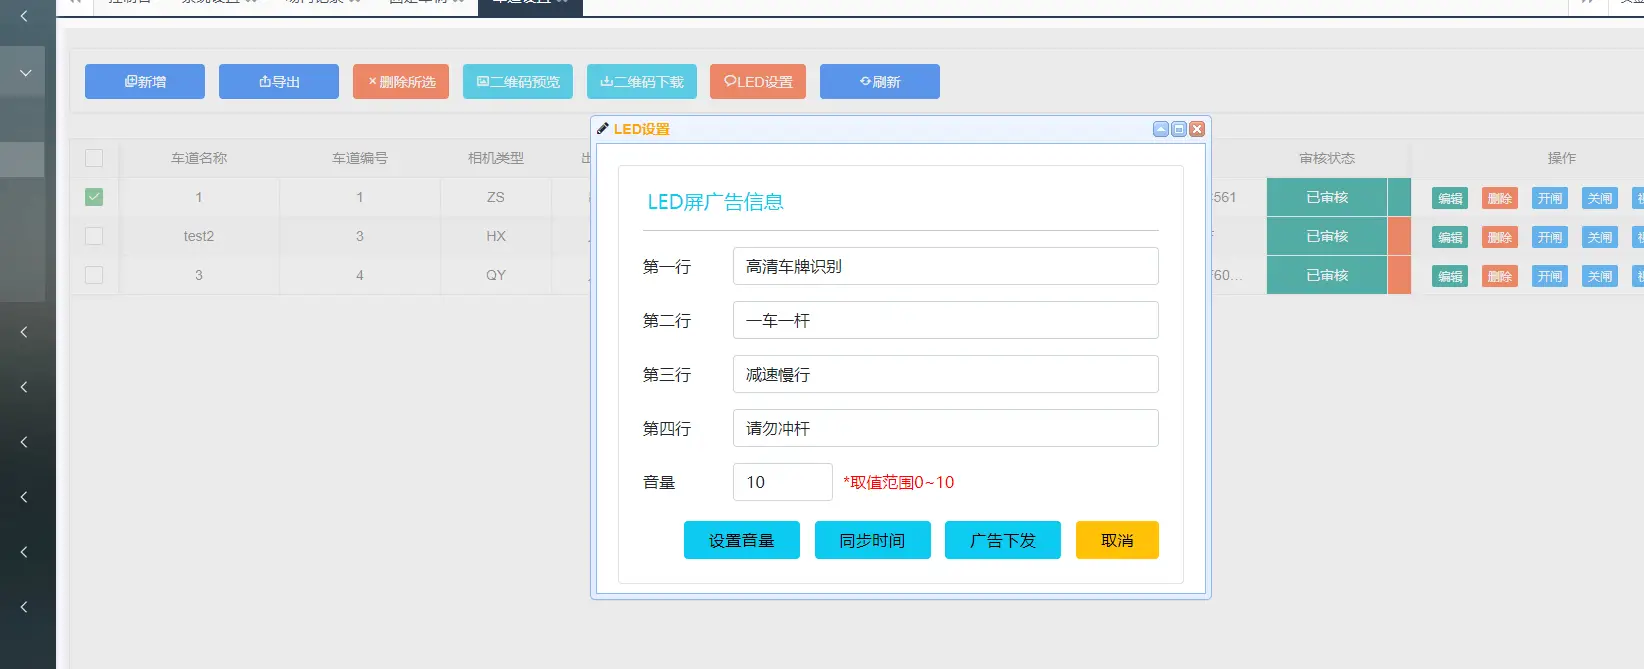Refresh the list with the 刷新 button
1644x669 pixels.
click(x=880, y=82)
